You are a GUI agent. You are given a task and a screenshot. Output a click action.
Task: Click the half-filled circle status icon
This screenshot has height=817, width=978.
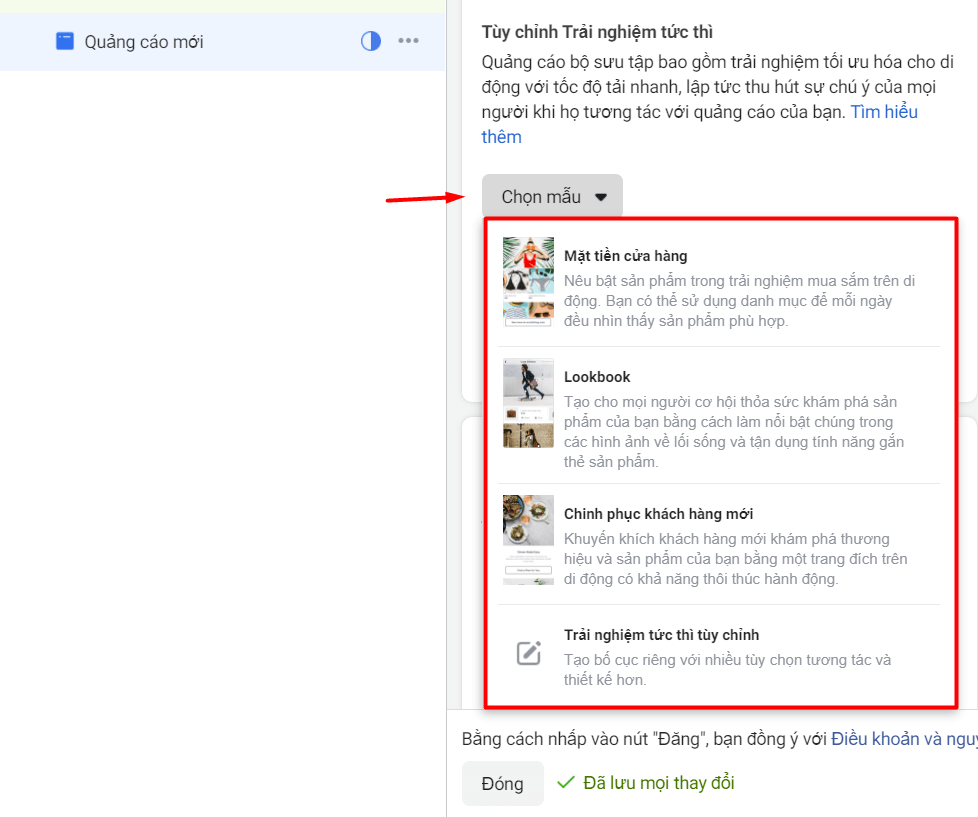tap(371, 42)
